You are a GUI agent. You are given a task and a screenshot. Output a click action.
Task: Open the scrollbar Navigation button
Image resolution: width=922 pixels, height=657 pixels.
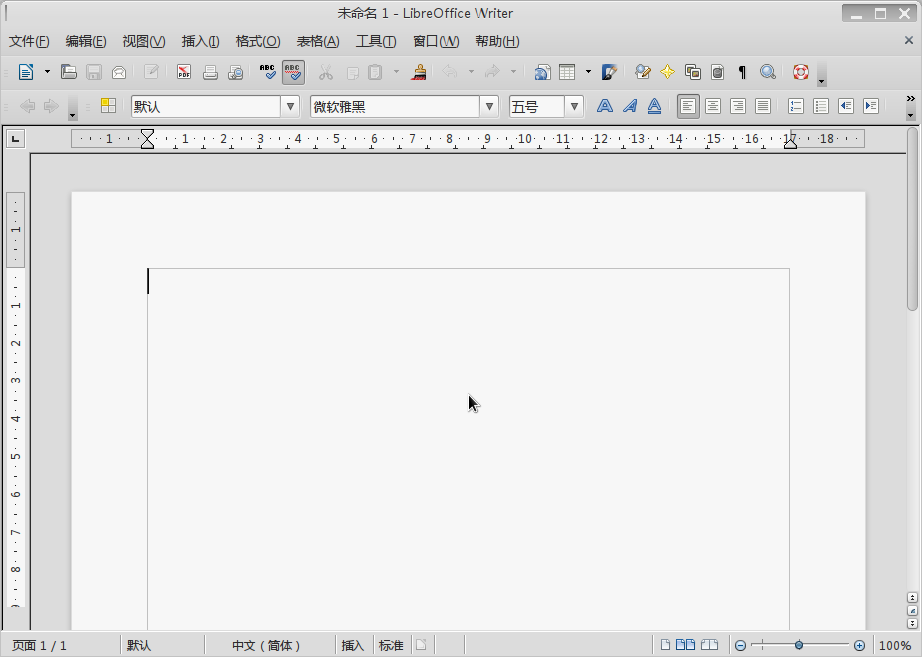(912, 611)
